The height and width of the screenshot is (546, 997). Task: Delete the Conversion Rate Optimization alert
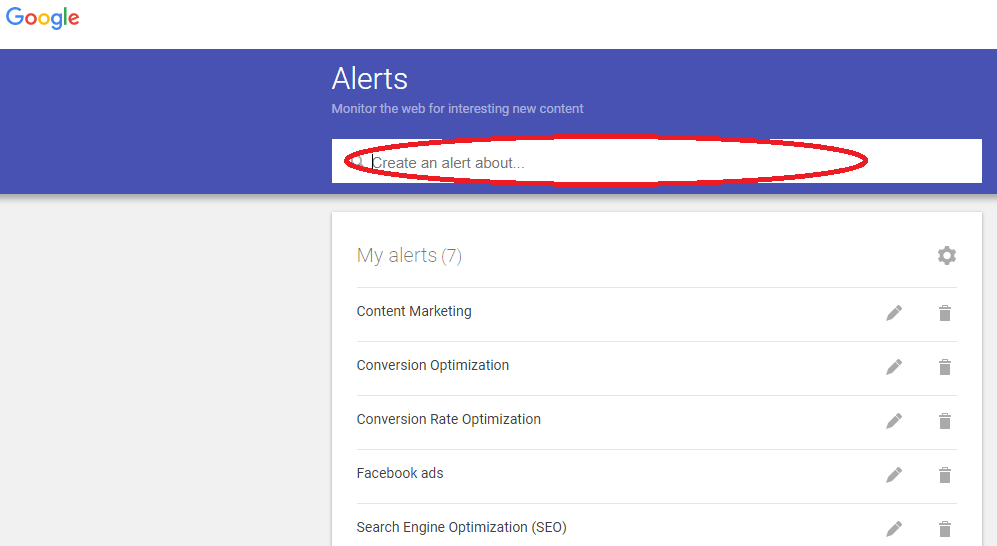945,421
